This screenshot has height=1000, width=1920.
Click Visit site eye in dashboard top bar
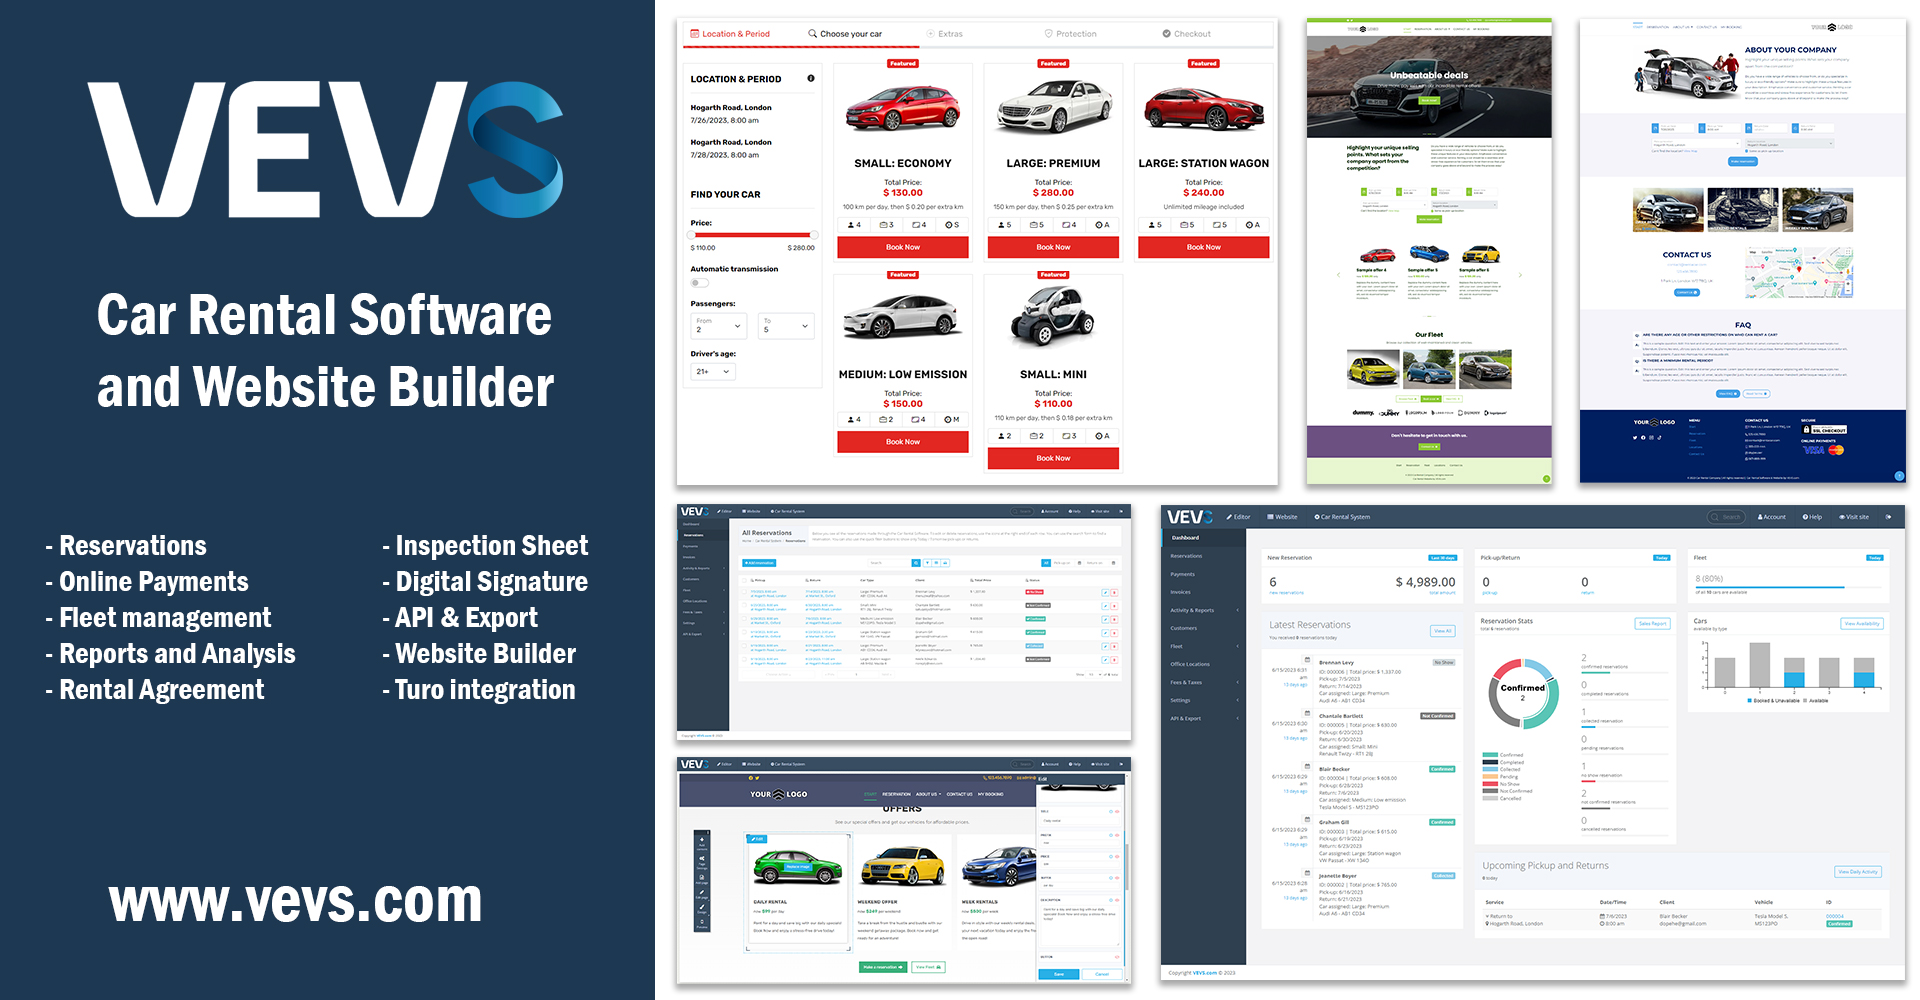click(x=1854, y=517)
